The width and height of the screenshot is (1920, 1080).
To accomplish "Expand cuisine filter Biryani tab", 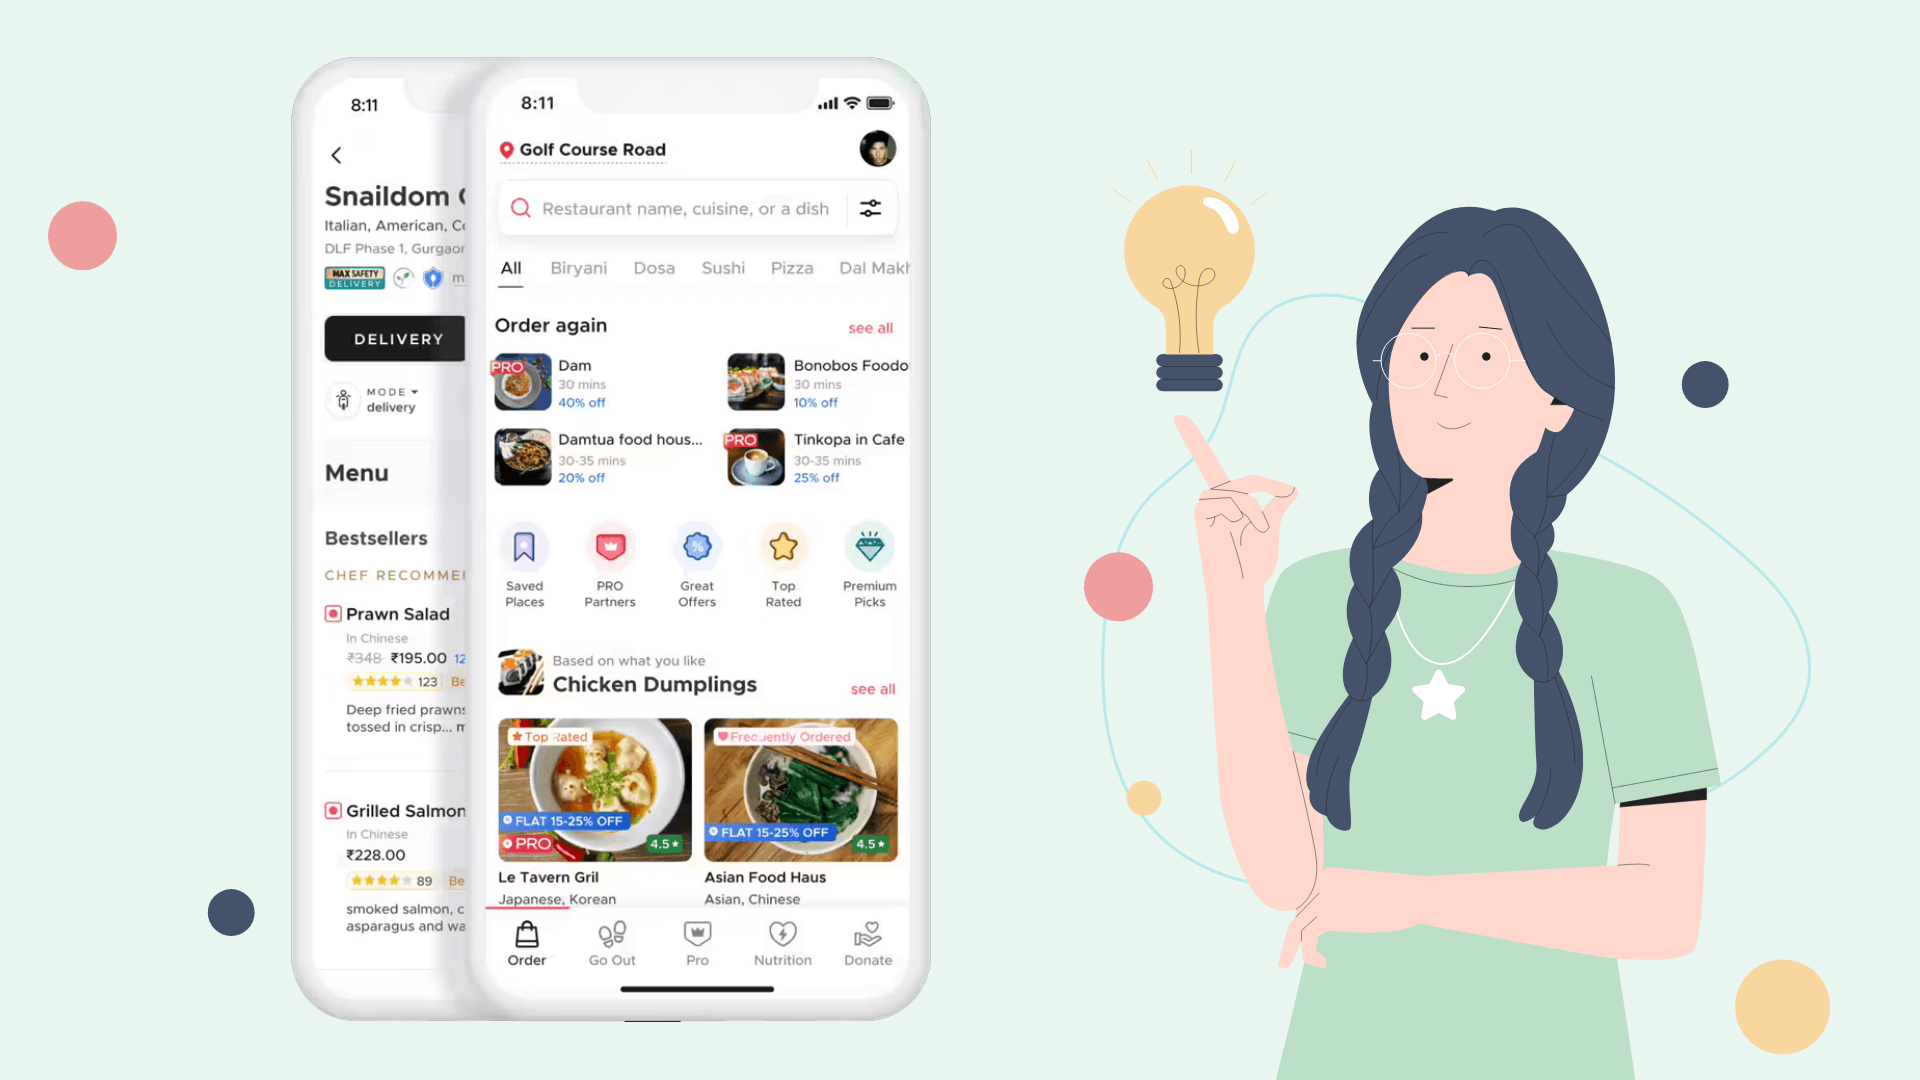I will pos(578,268).
